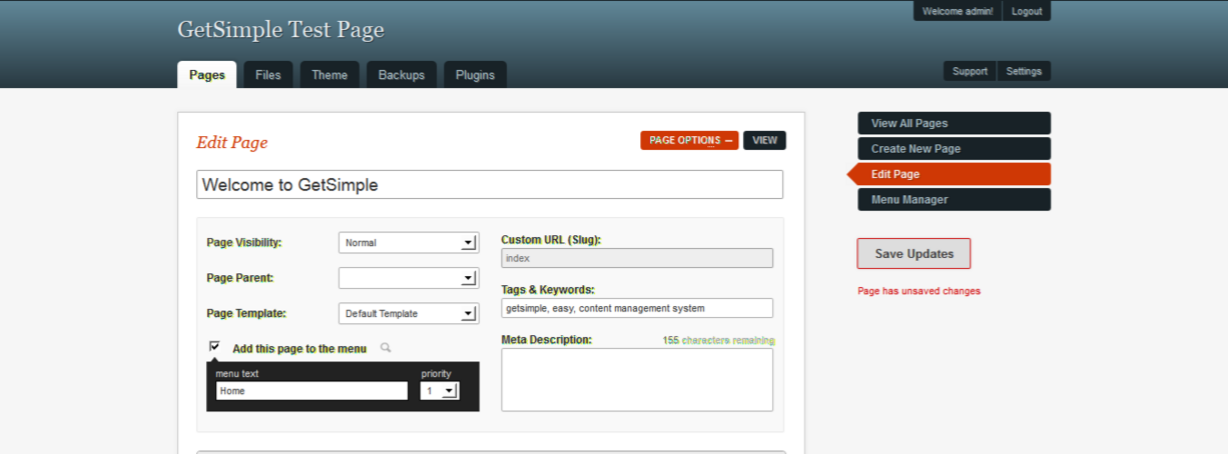Viewport: 1228px width, 454px height.
Task: Open the Page Template dropdown
Action: click(409, 313)
